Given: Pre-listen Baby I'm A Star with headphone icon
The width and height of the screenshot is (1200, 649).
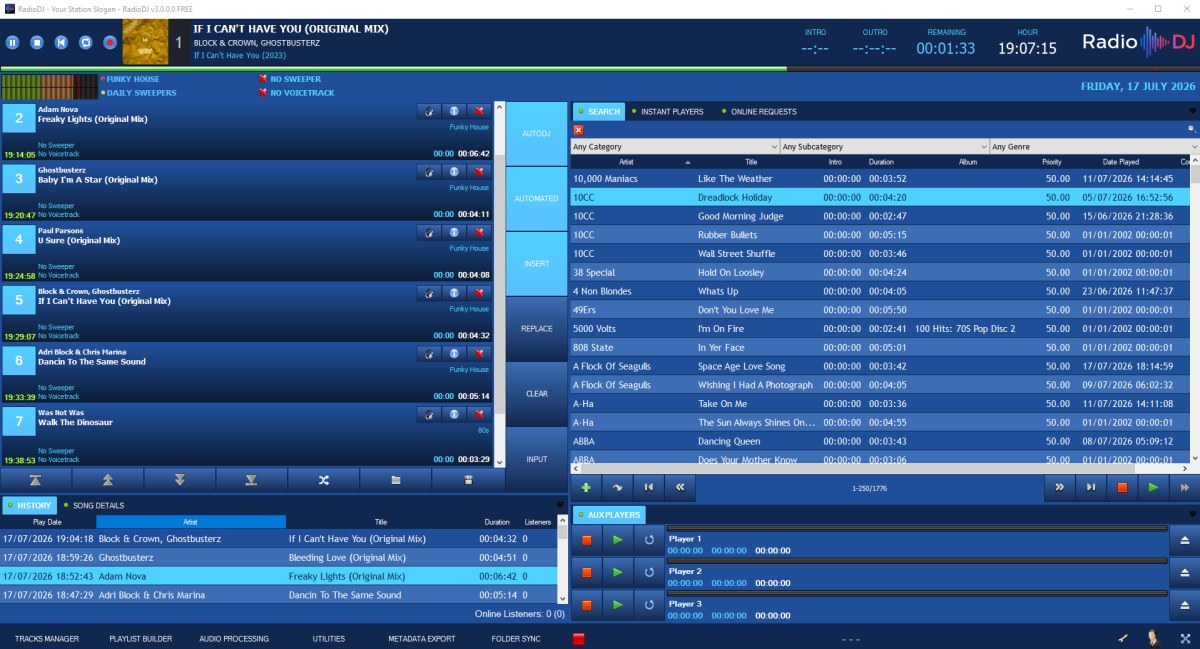Looking at the screenshot, I should click(x=429, y=172).
